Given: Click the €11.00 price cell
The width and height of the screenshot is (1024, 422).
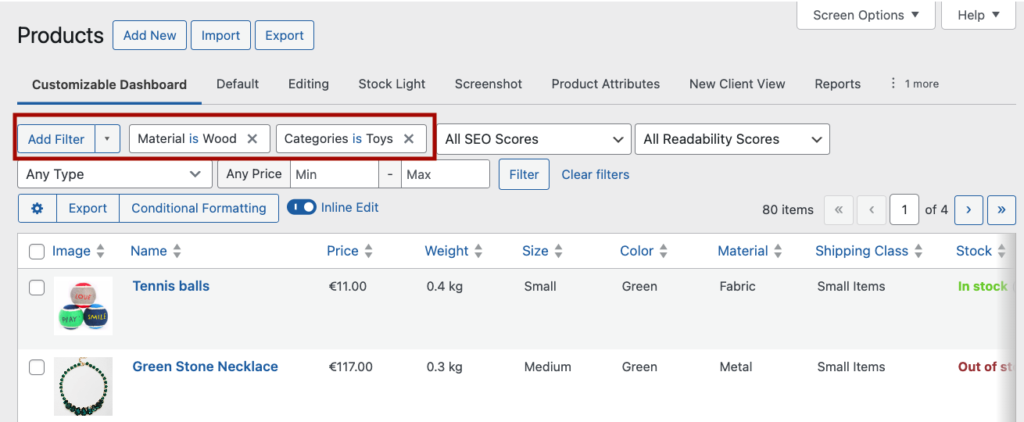Looking at the screenshot, I should (x=347, y=286).
